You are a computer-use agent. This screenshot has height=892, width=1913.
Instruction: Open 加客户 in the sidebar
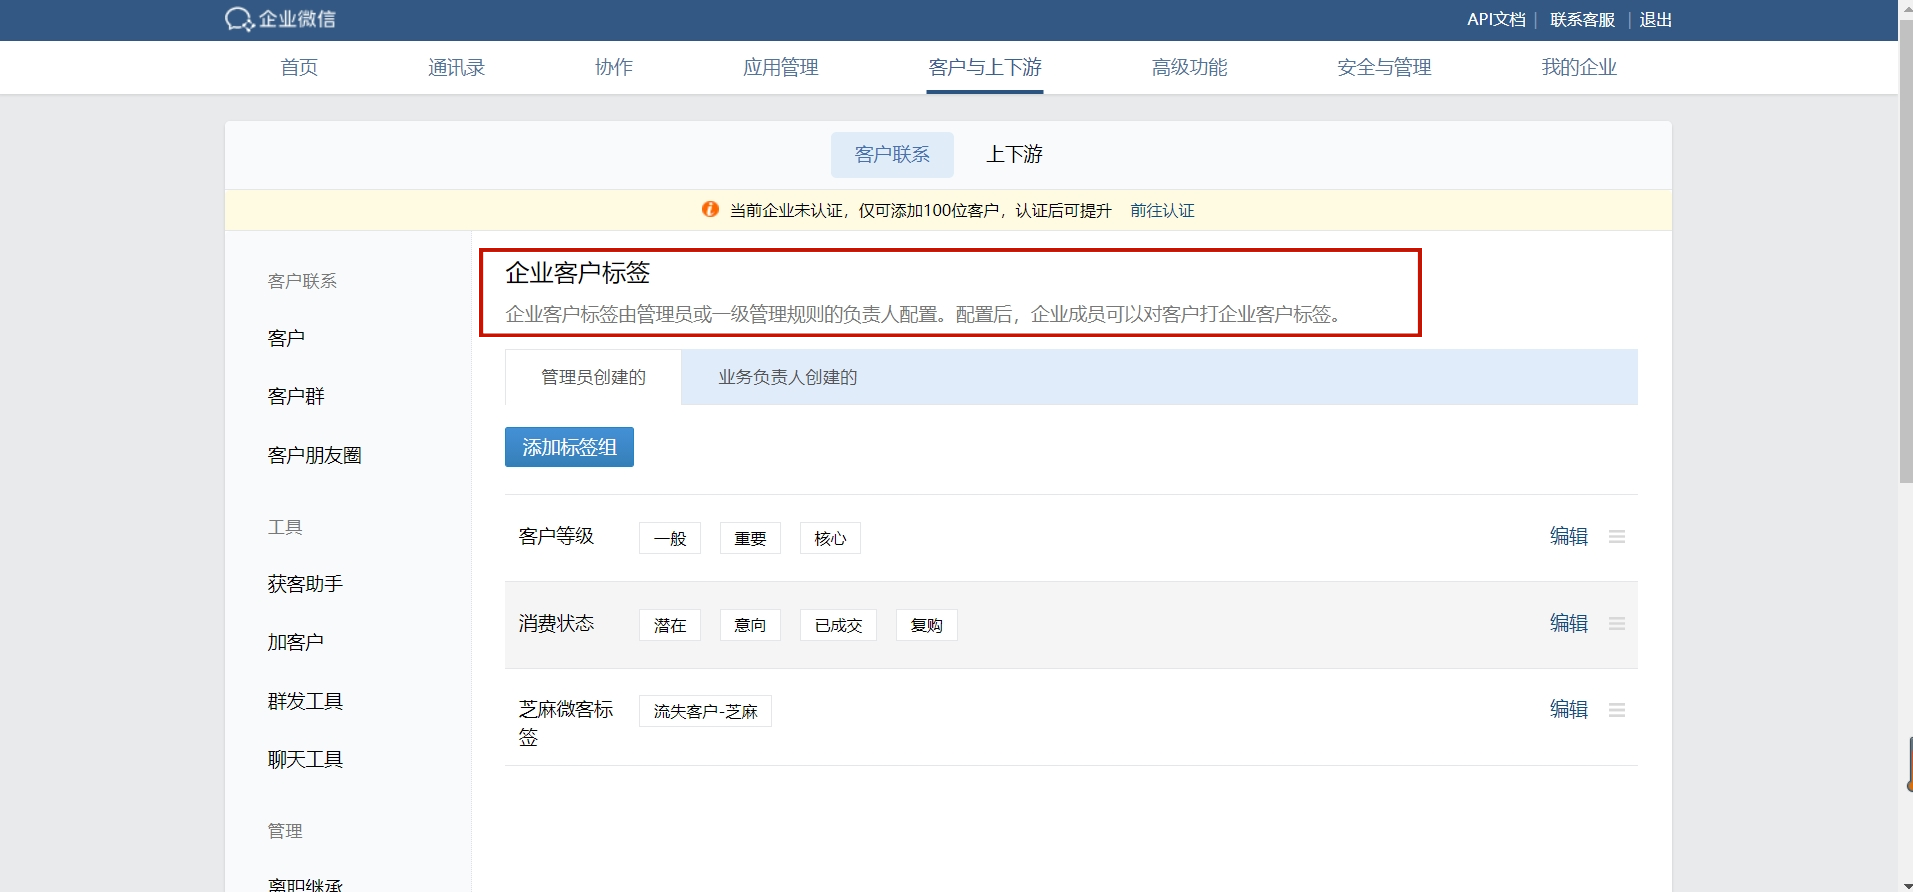point(295,642)
